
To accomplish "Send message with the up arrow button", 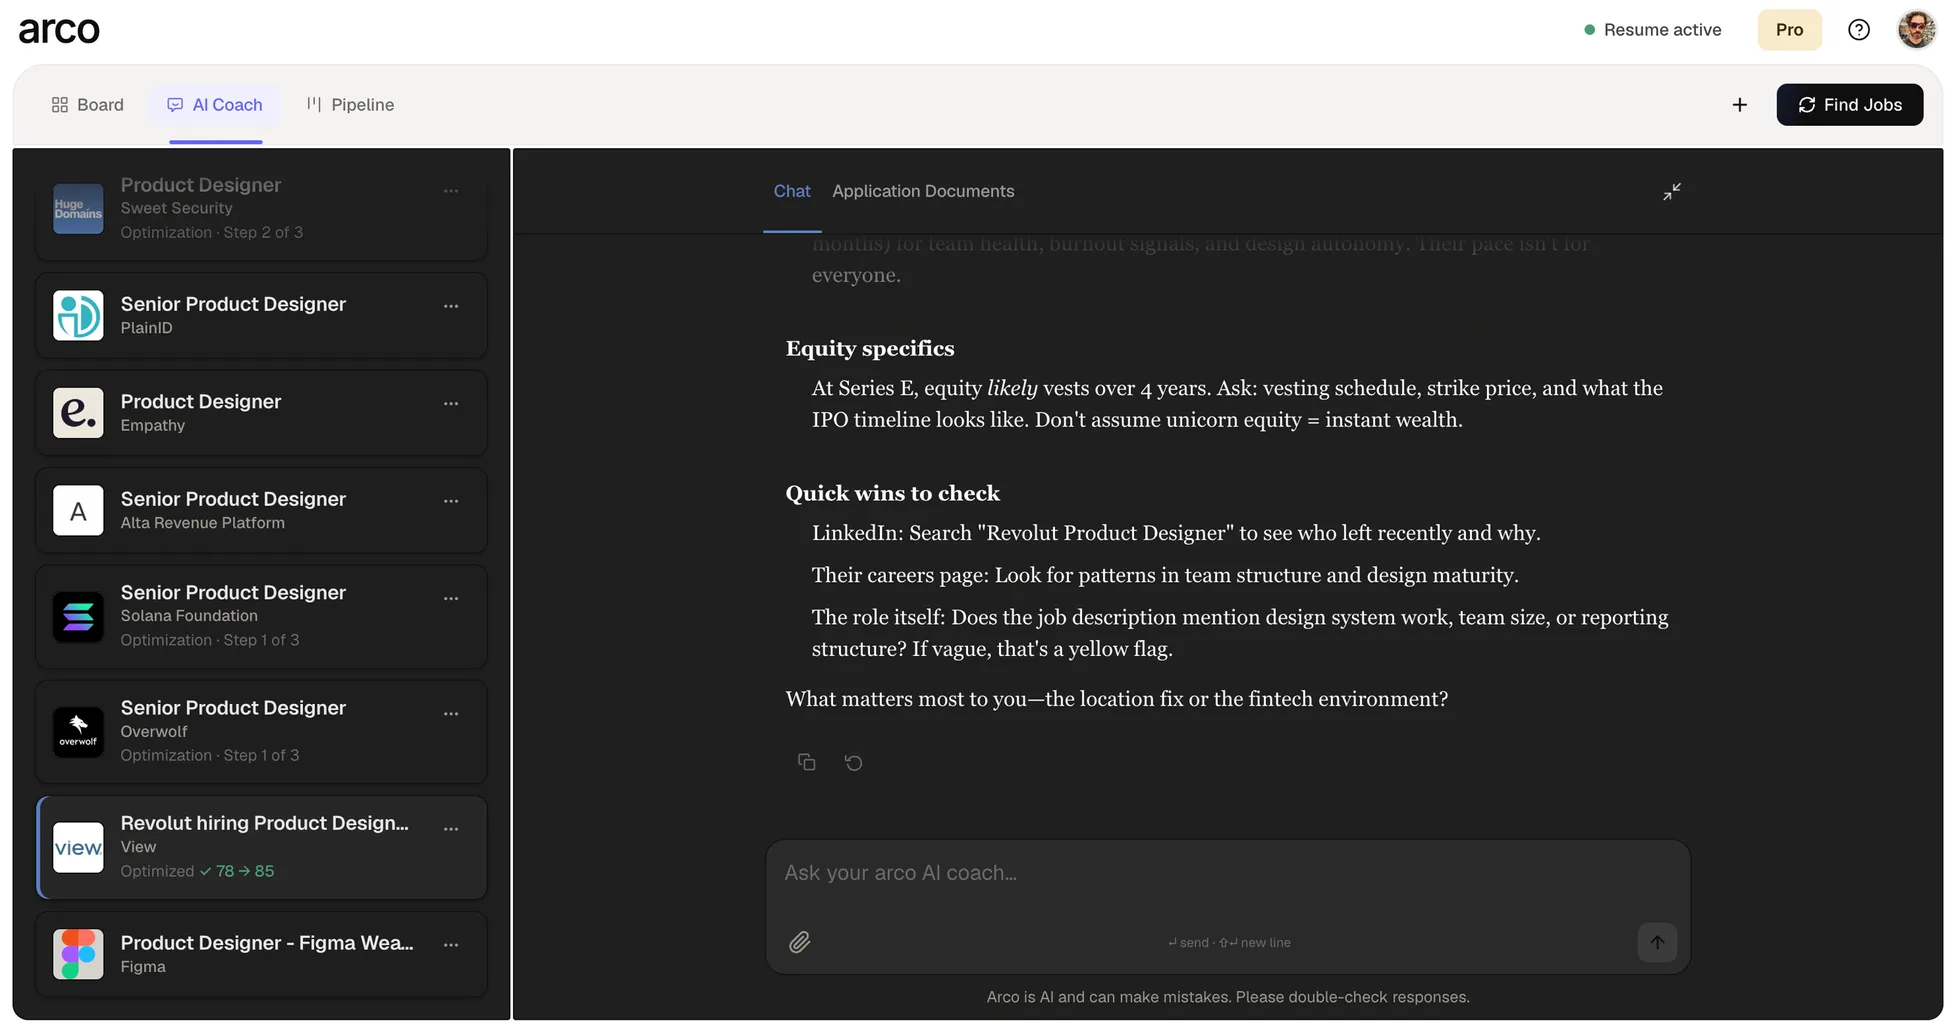I will [x=1657, y=942].
